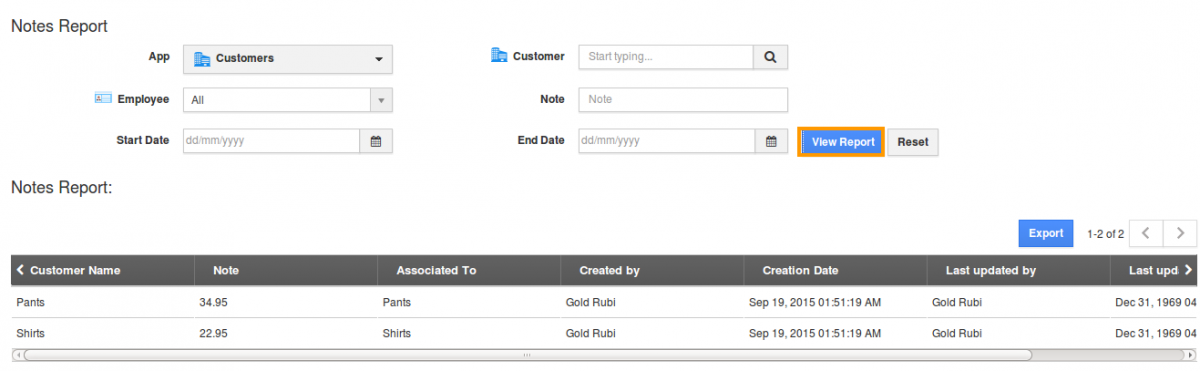Open the App dropdown showing Customers
Screen dimensions: 1200x371
288,59
